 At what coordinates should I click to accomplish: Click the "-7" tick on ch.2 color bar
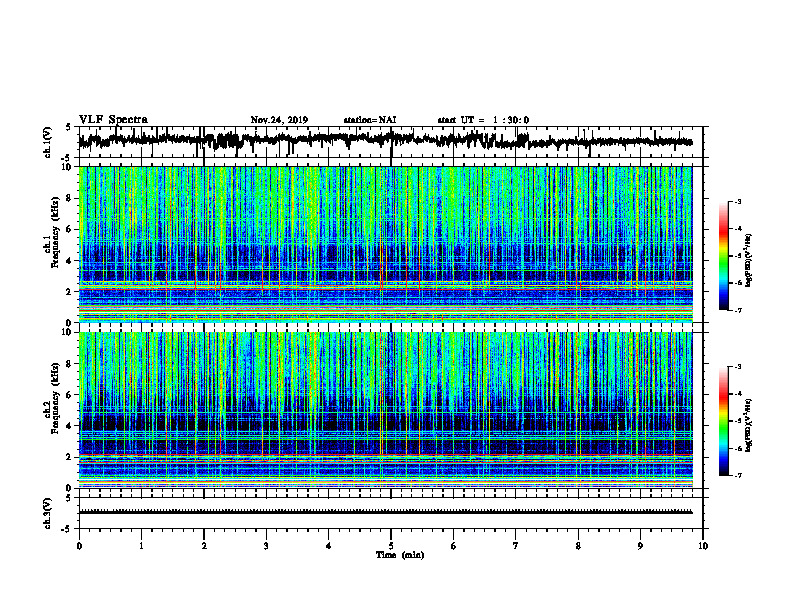(738, 475)
